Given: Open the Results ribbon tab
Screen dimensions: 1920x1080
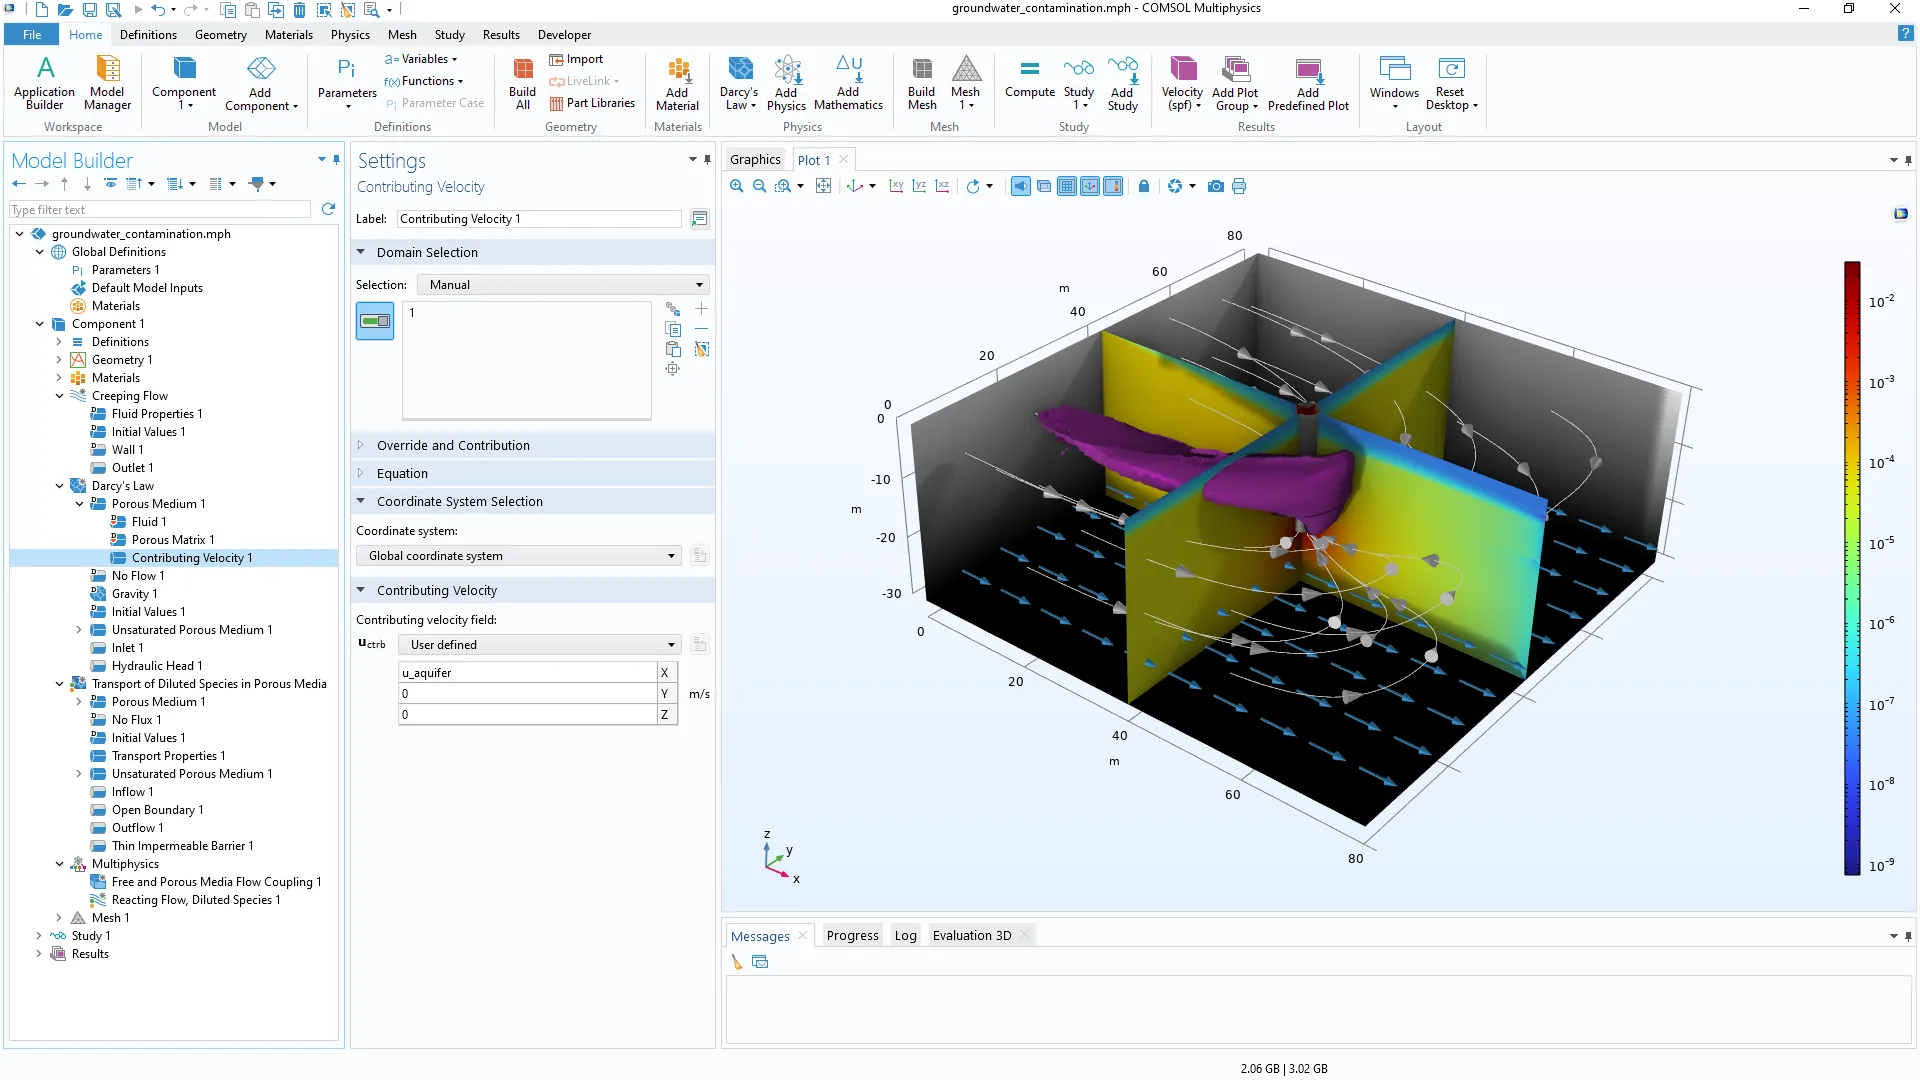Looking at the screenshot, I should click(x=500, y=35).
